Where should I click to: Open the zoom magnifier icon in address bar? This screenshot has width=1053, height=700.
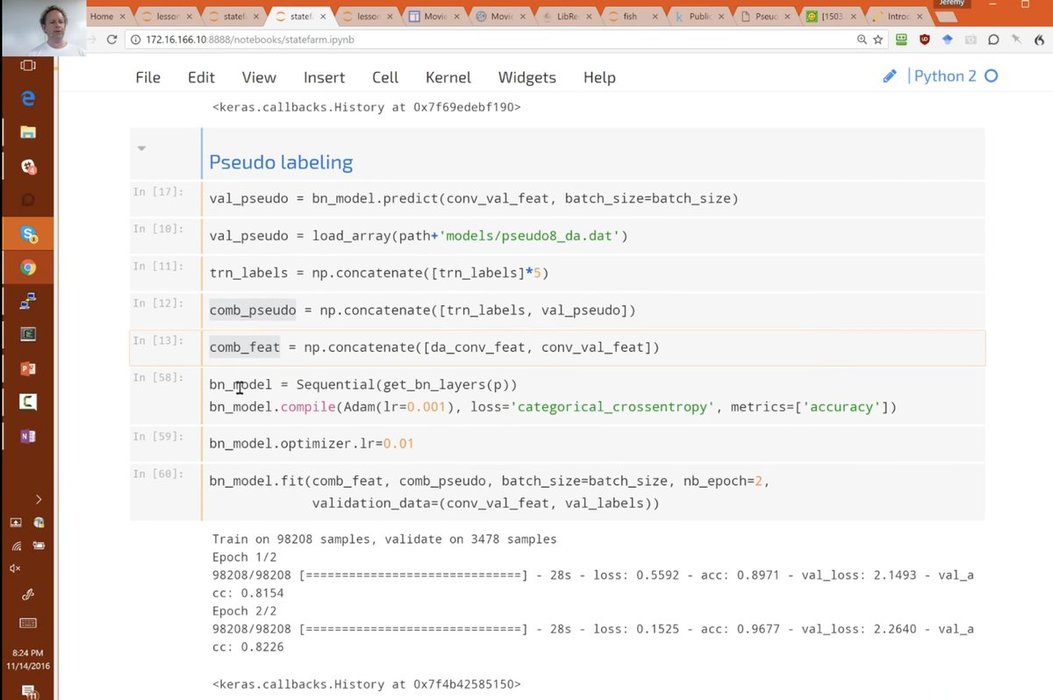(x=861, y=39)
